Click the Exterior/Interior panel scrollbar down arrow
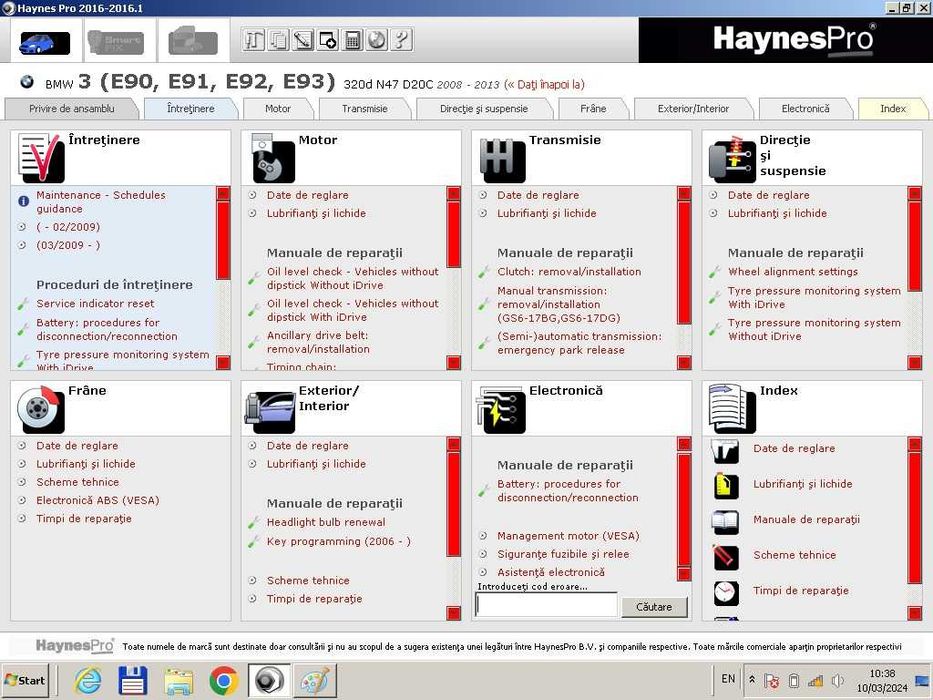The width and height of the screenshot is (933, 700). (453, 612)
